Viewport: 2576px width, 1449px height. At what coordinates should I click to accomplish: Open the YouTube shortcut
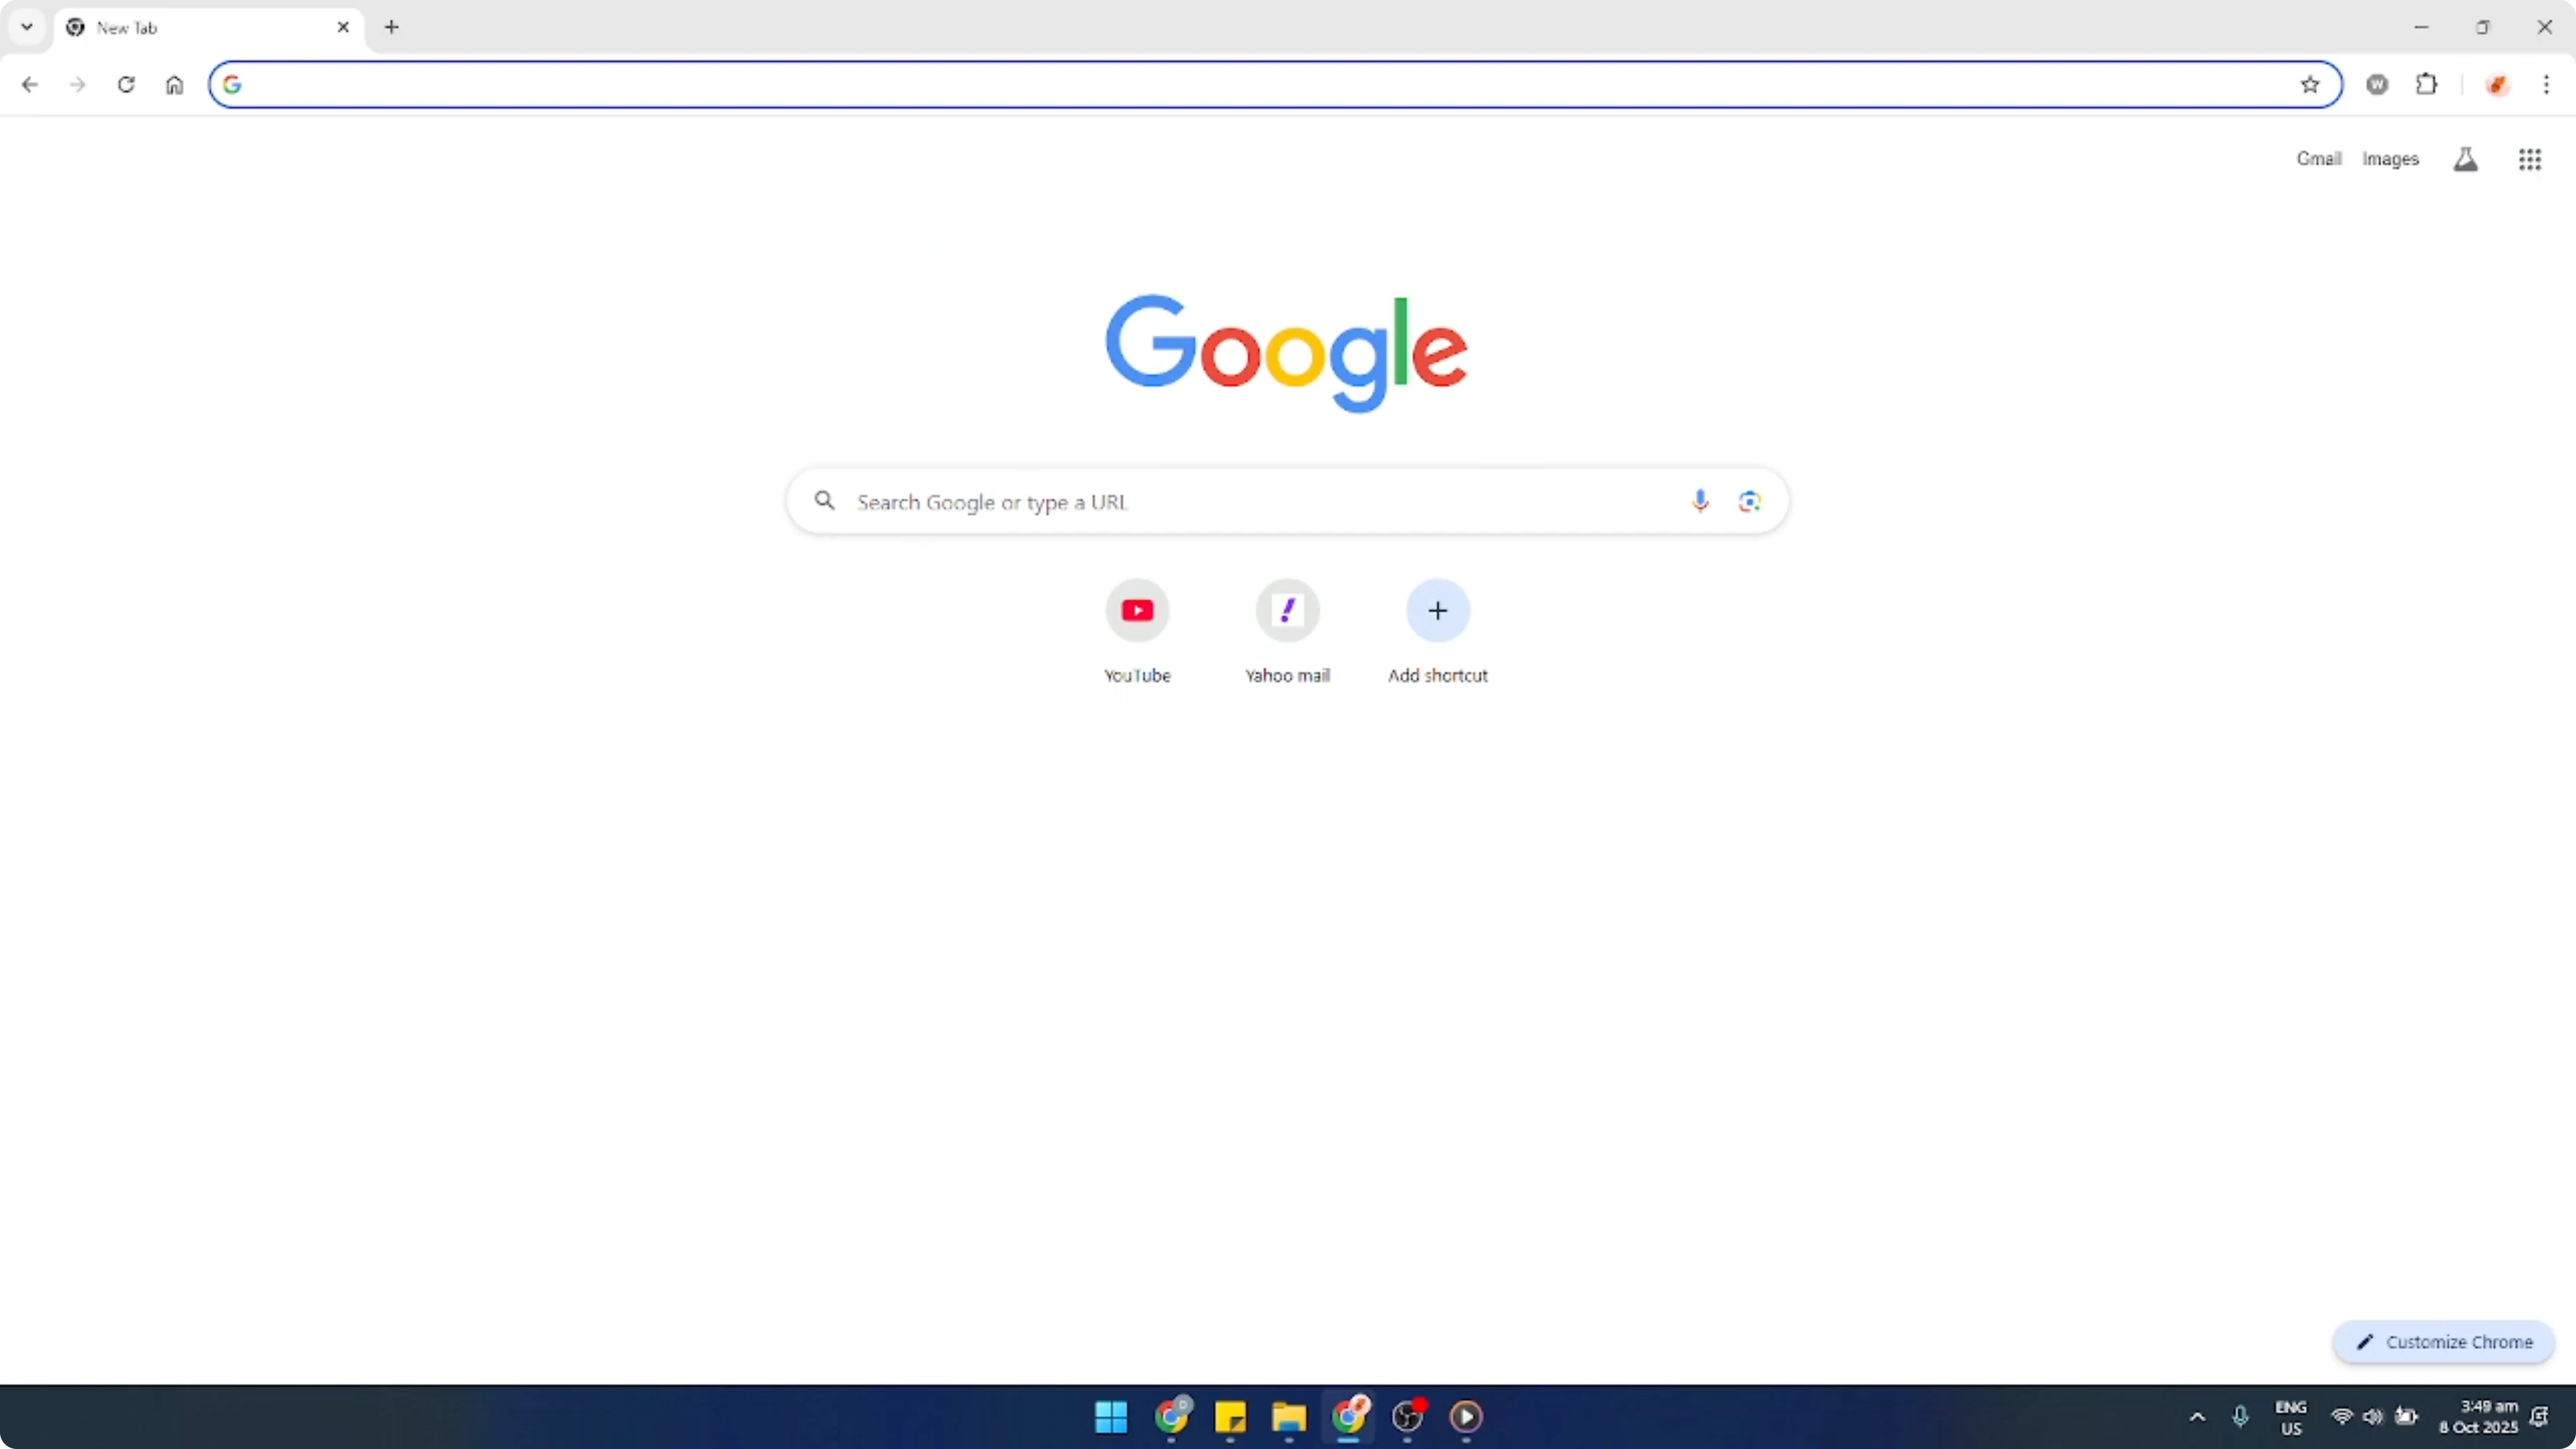pos(1137,632)
